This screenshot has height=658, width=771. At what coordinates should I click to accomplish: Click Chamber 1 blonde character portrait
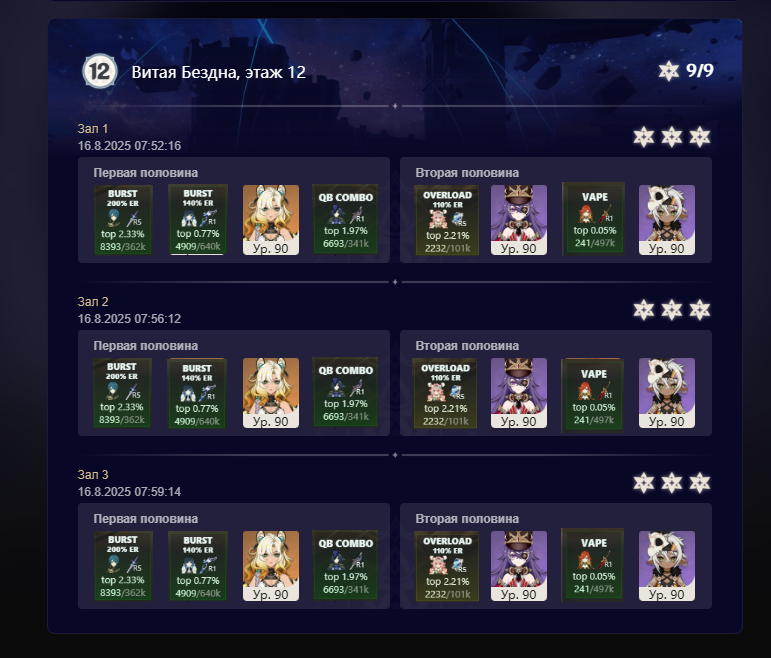pos(271,220)
